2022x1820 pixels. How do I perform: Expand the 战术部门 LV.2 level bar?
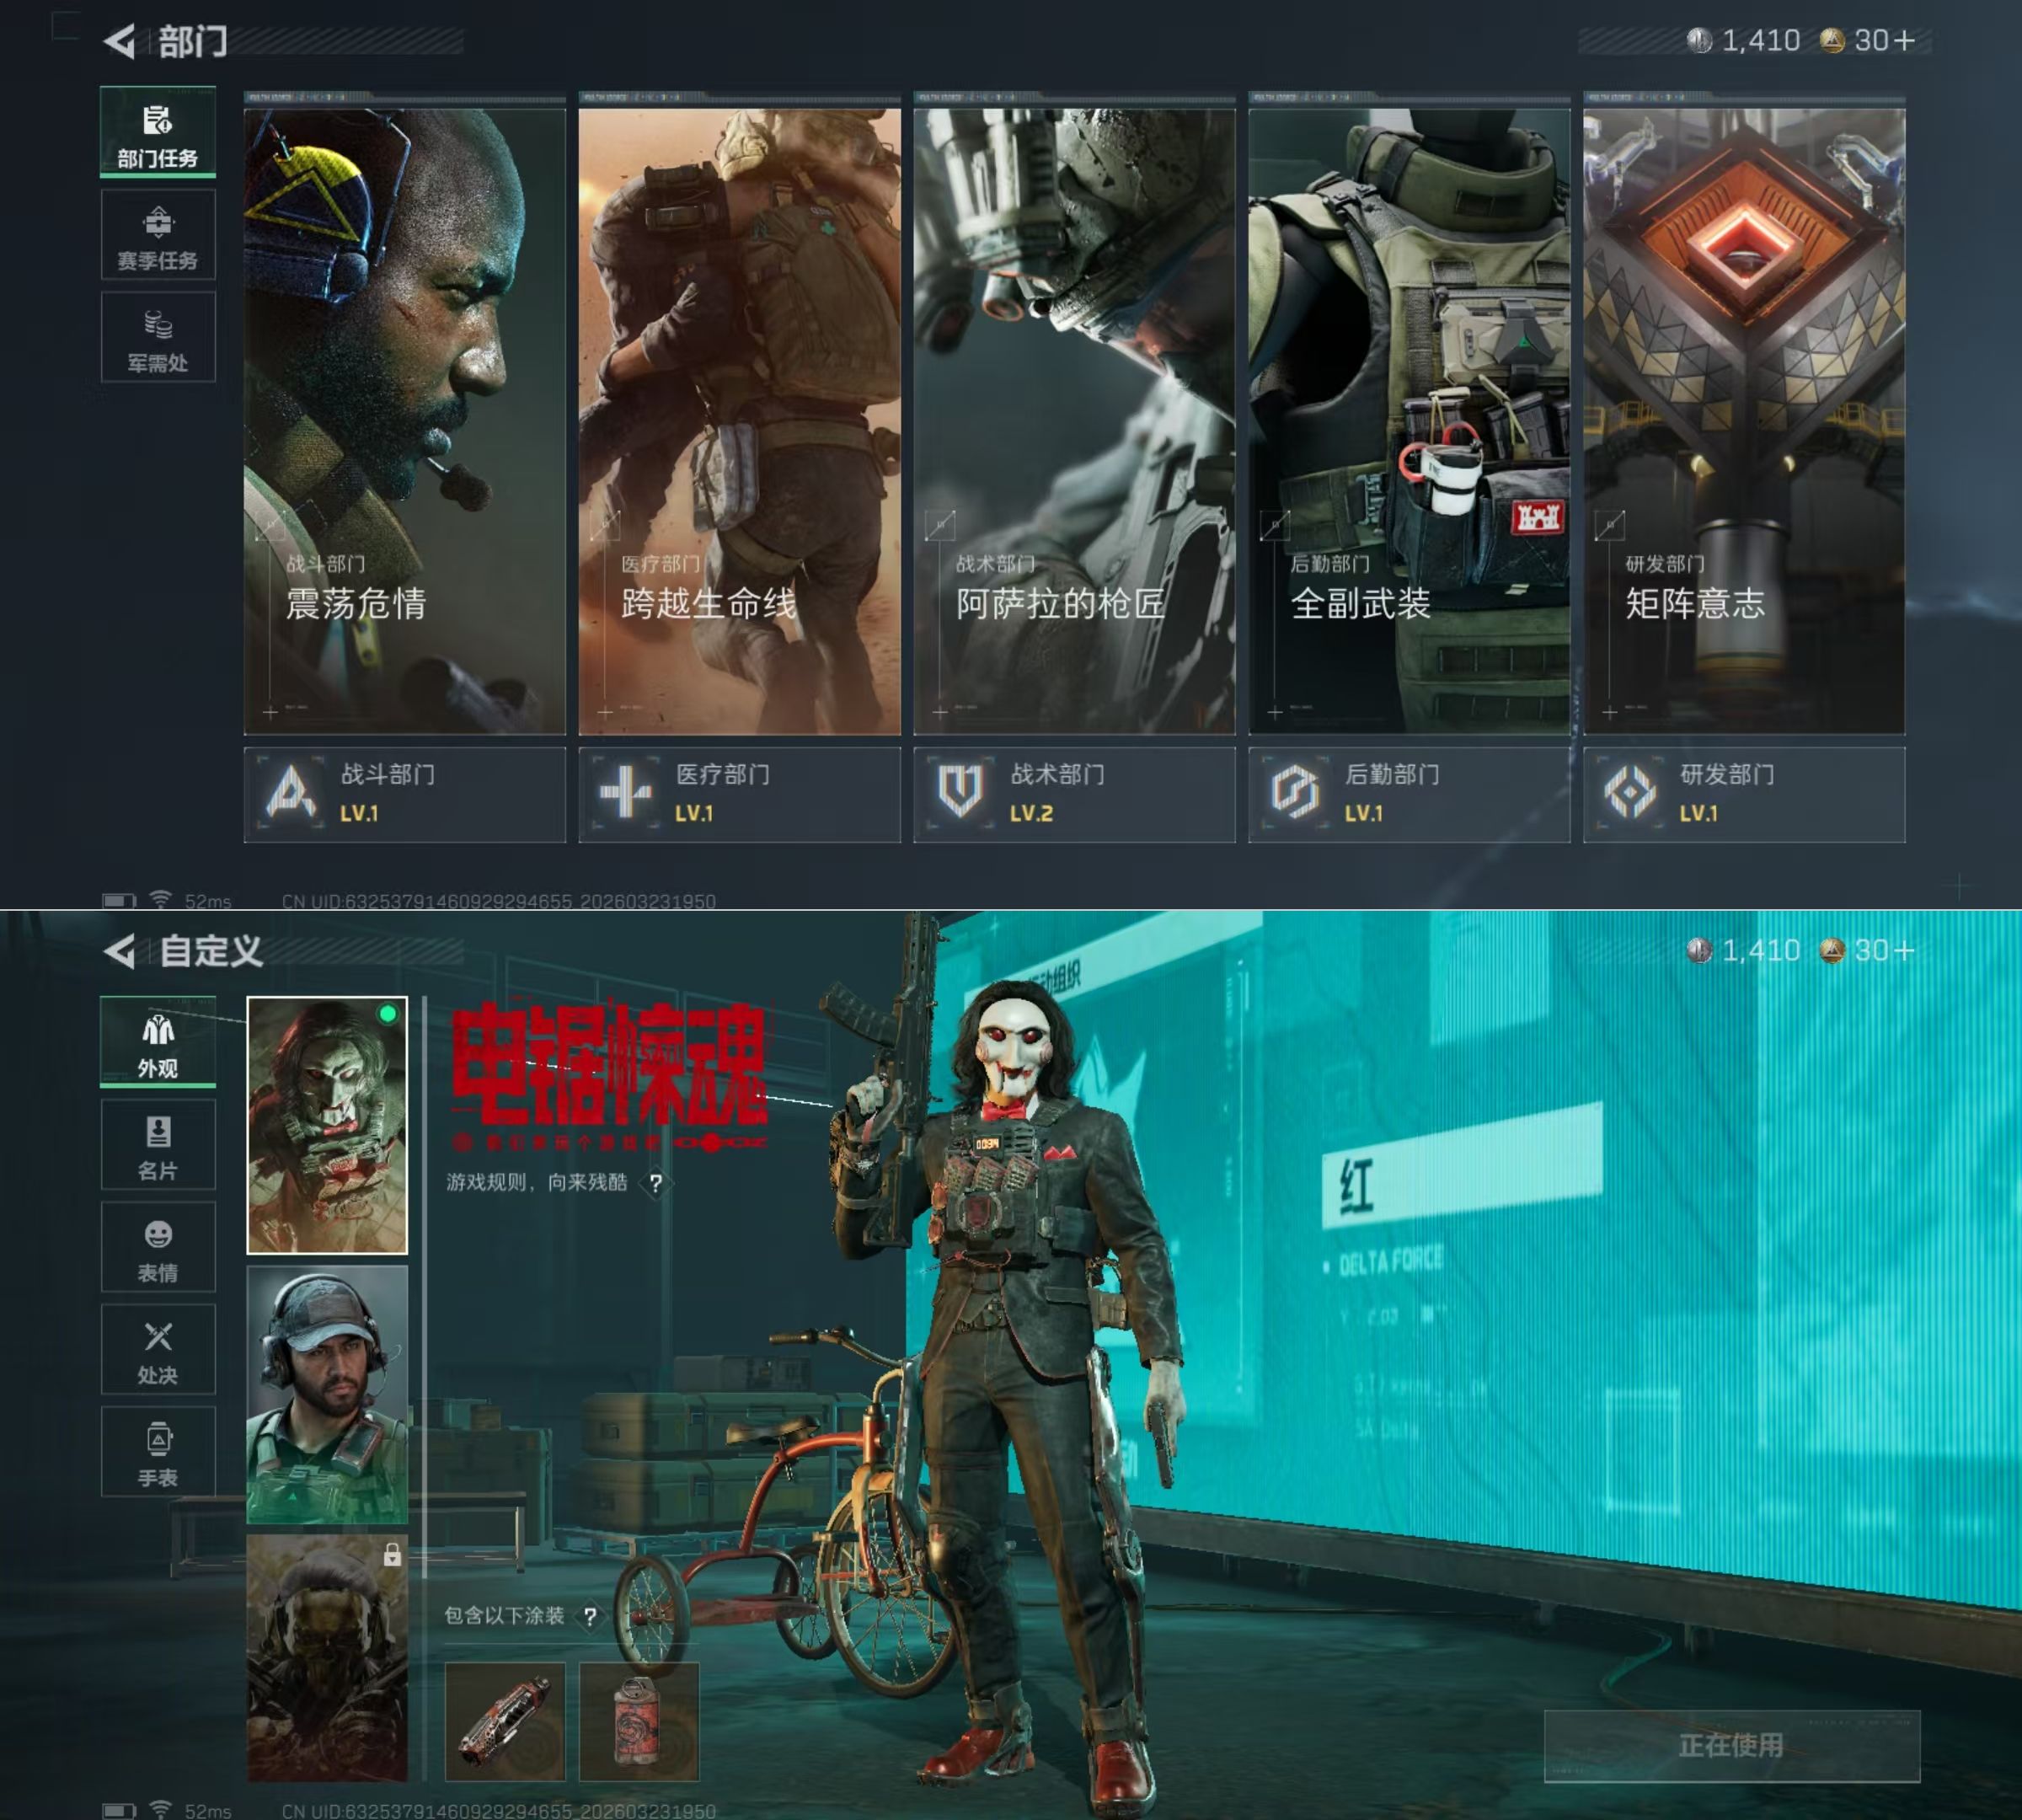pyautogui.click(x=1074, y=794)
